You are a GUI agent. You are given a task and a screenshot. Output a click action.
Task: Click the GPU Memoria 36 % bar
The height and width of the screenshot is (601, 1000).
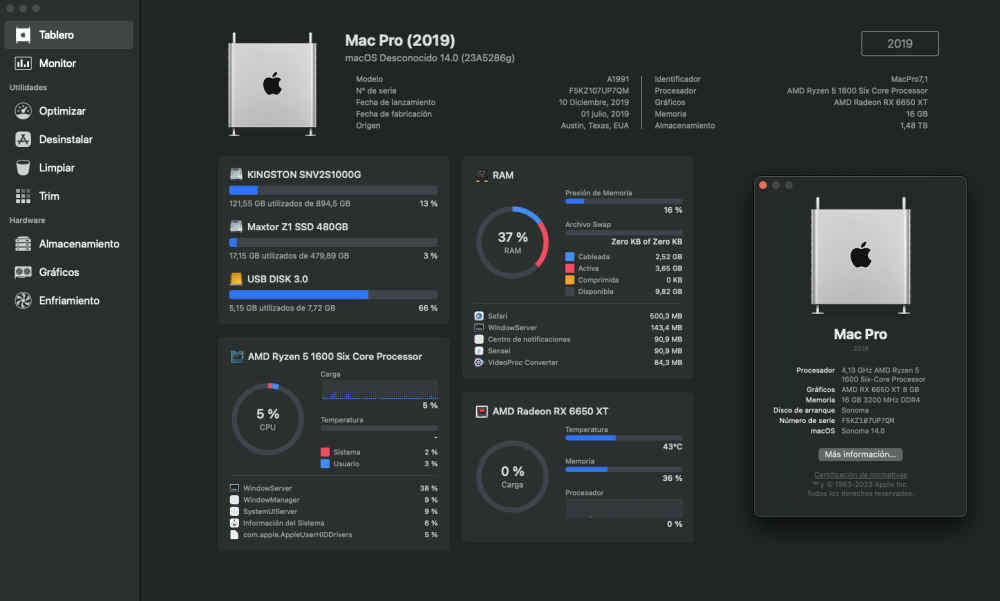pos(623,470)
